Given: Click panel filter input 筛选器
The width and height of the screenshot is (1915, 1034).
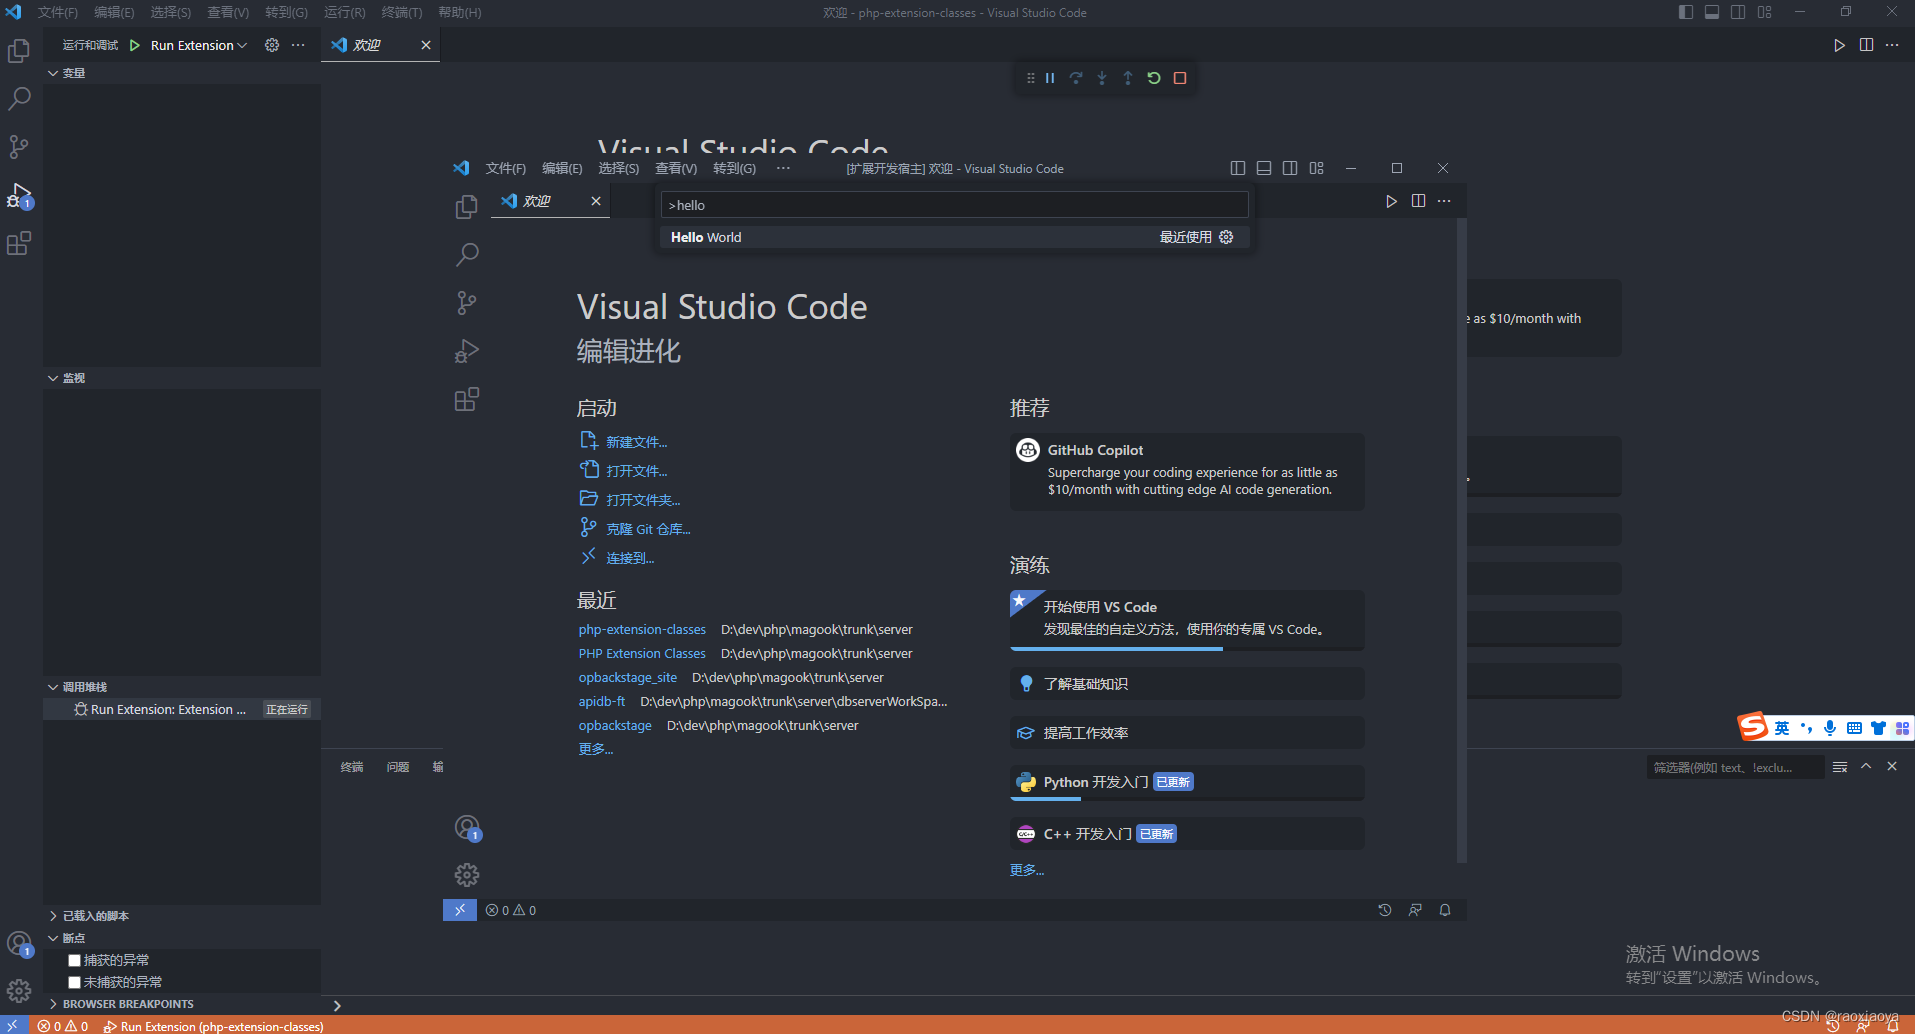Looking at the screenshot, I should point(1735,767).
